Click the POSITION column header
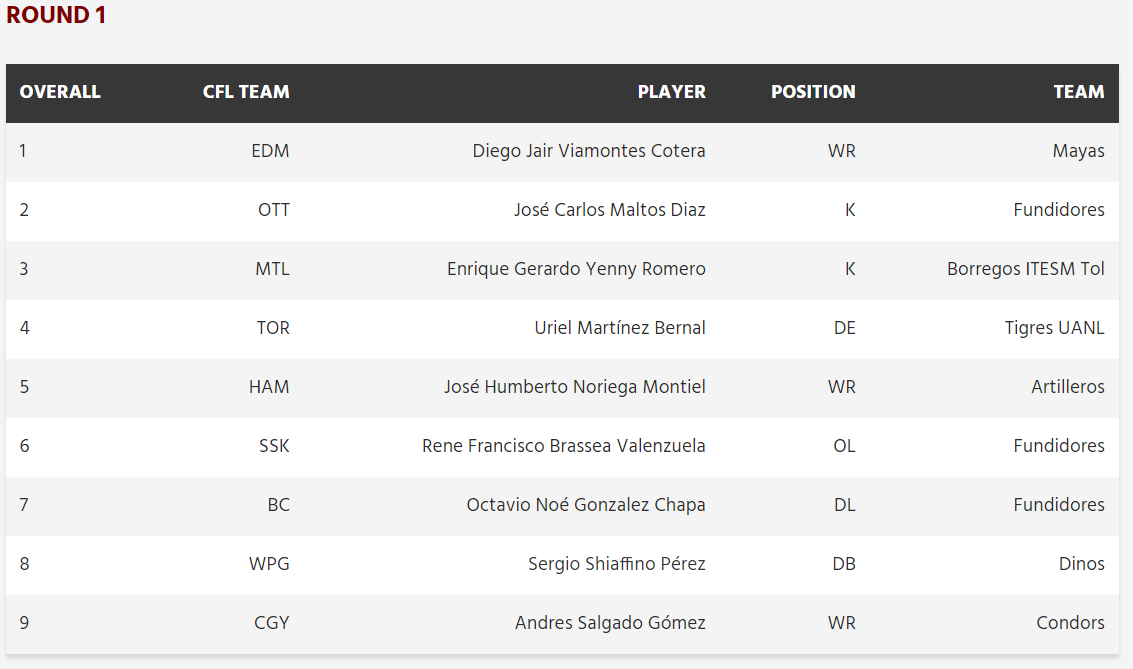The width and height of the screenshot is (1133, 669). tap(813, 92)
